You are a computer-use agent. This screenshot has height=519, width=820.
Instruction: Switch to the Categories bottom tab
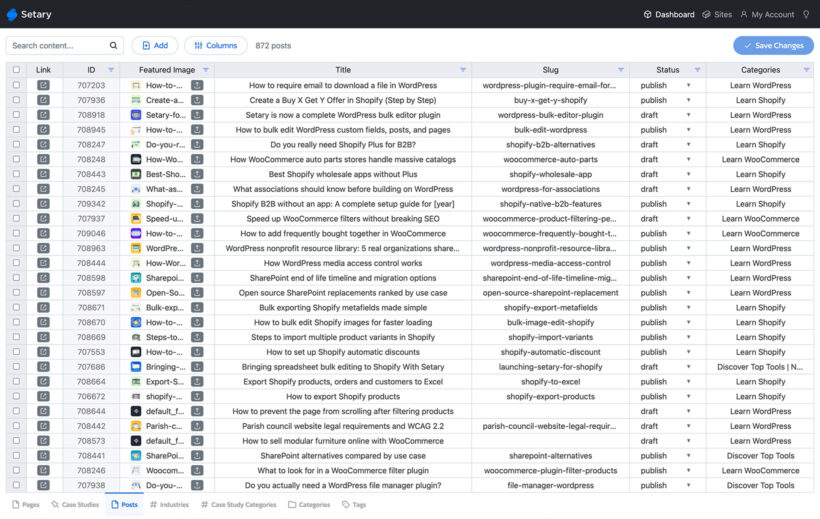pos(309,505)
